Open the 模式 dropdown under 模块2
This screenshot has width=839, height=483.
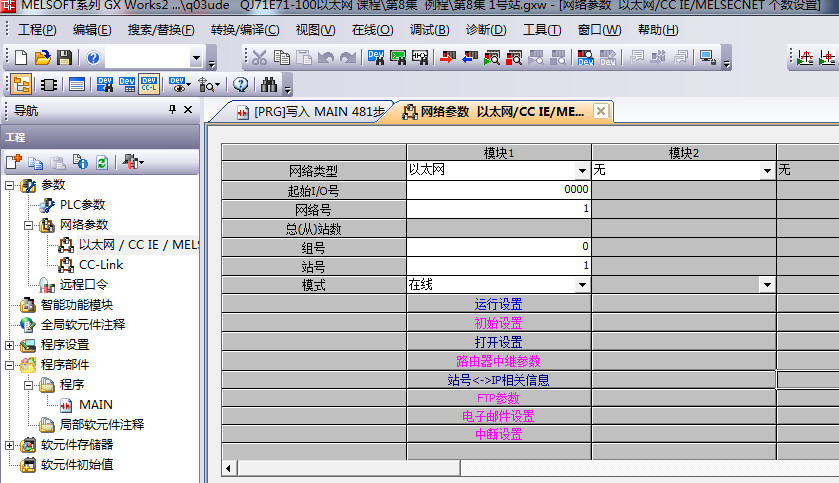click(x=767, y=285)
